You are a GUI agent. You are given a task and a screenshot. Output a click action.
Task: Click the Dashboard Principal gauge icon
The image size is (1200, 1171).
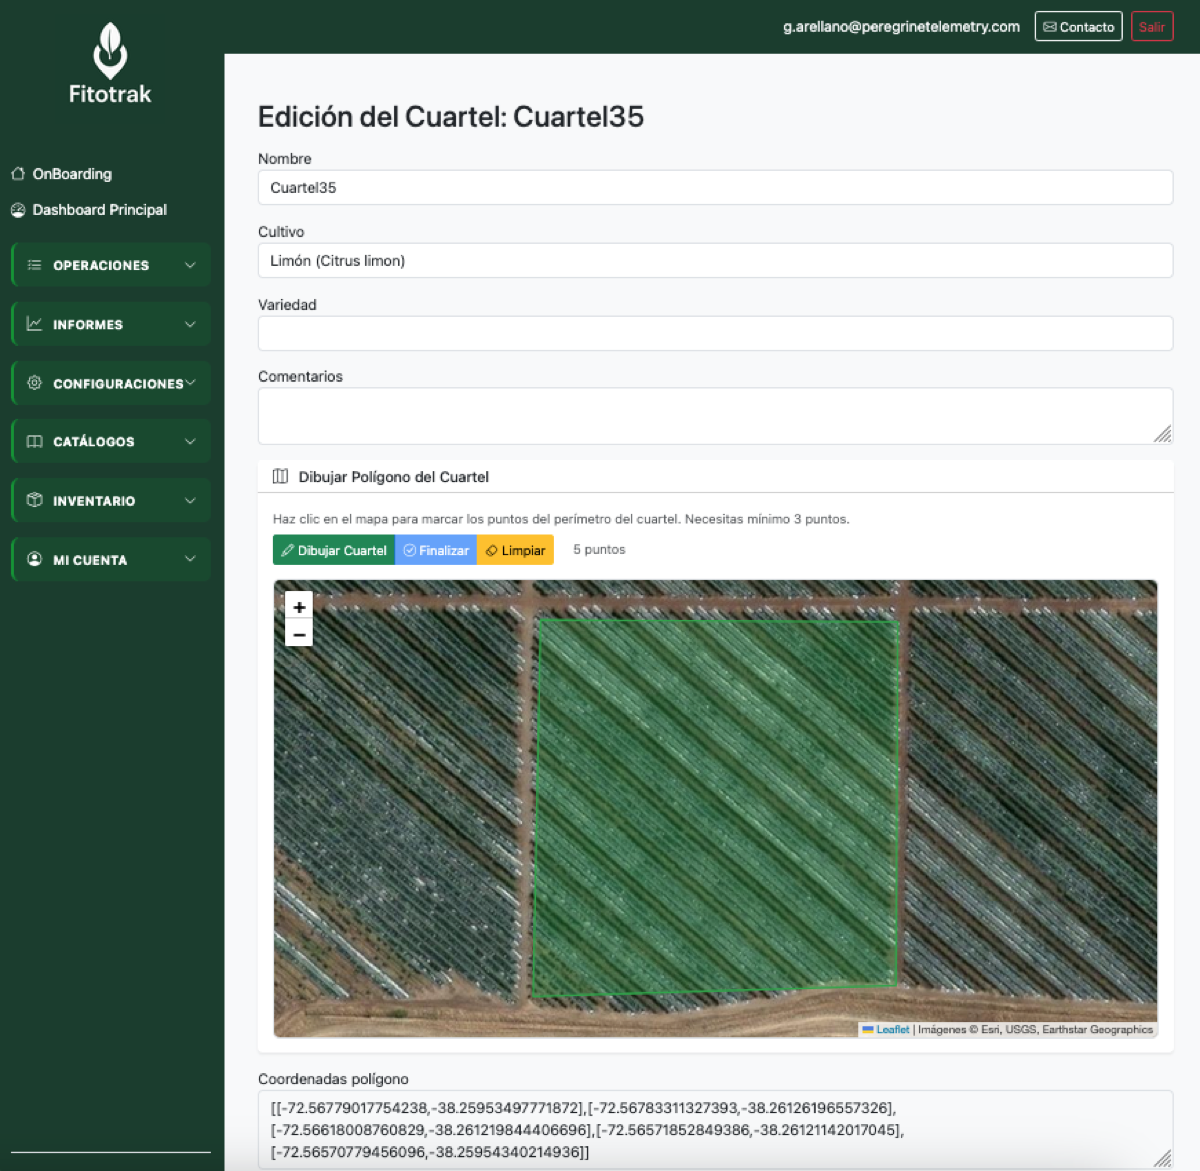[x=18, y=210]
